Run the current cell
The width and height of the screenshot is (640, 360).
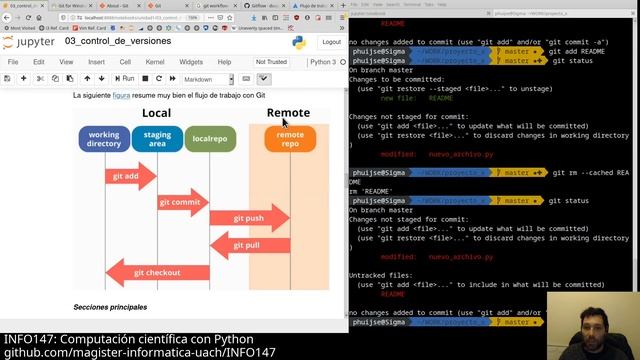(x=124, y=79)
